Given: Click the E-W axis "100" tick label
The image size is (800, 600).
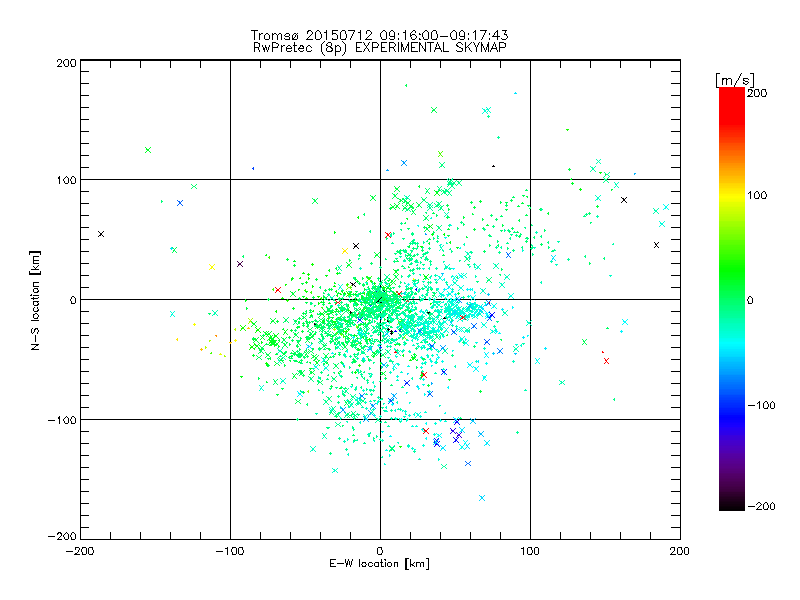Looking at the screenshot, I should [530, 551].
